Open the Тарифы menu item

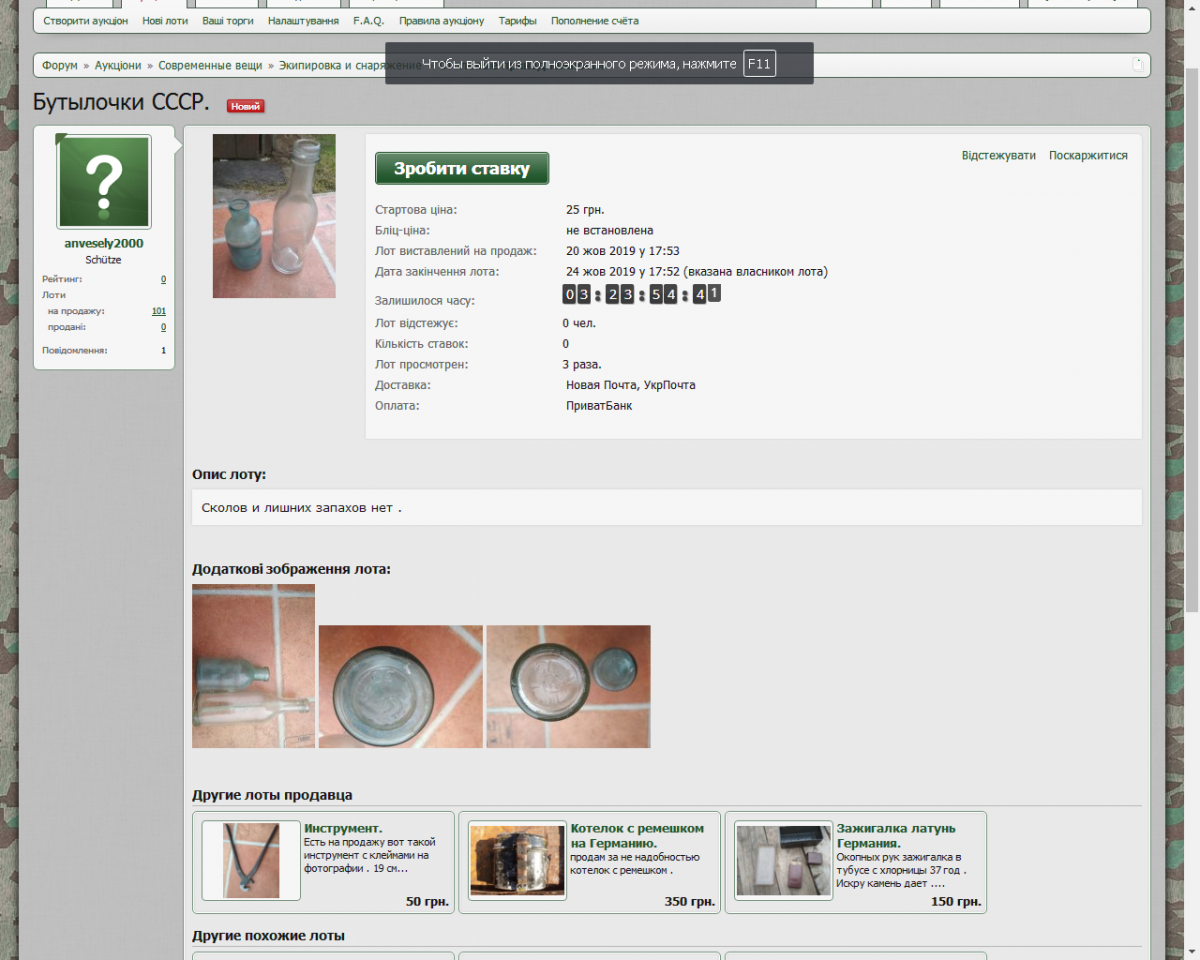point(517,21)
